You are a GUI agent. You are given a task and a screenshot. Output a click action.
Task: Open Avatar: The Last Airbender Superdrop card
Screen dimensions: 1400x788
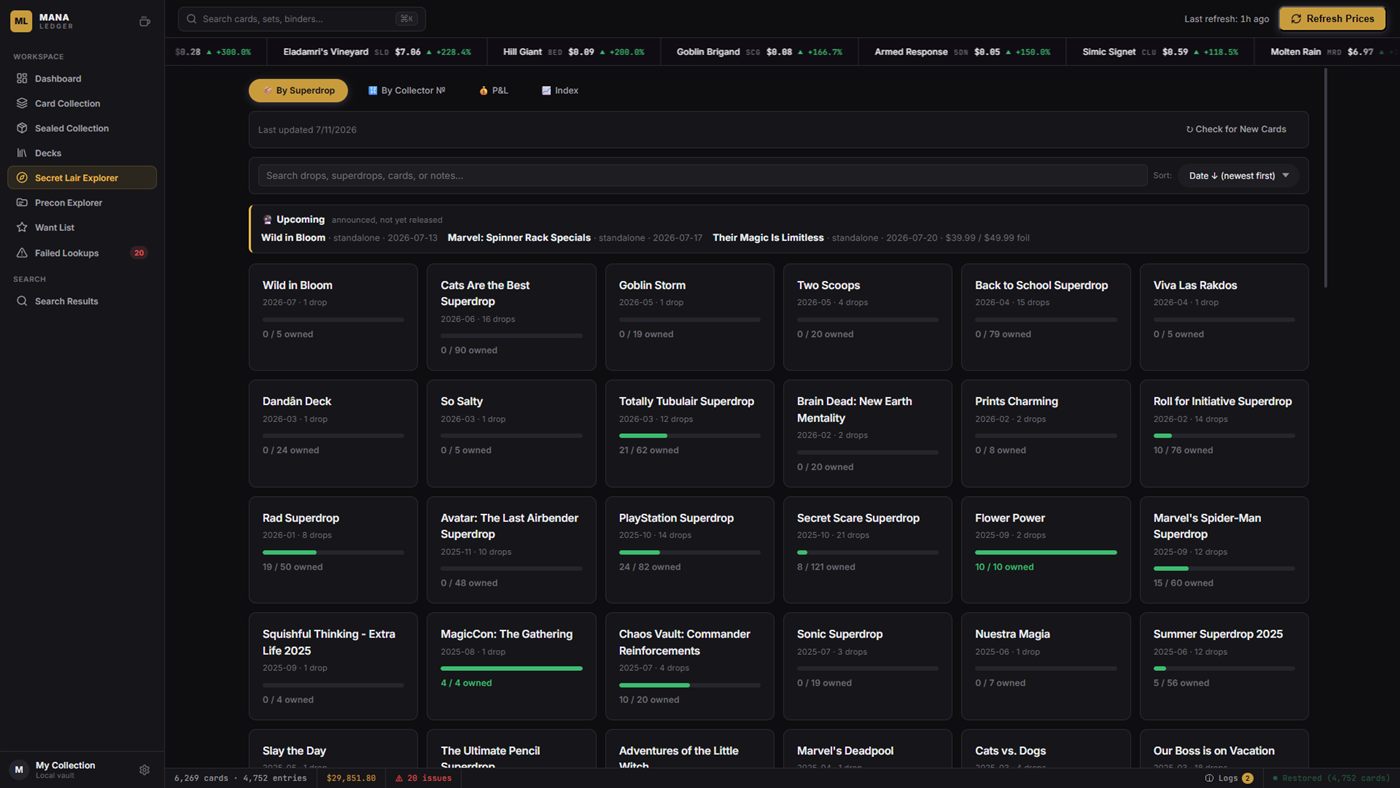point(511,550)
